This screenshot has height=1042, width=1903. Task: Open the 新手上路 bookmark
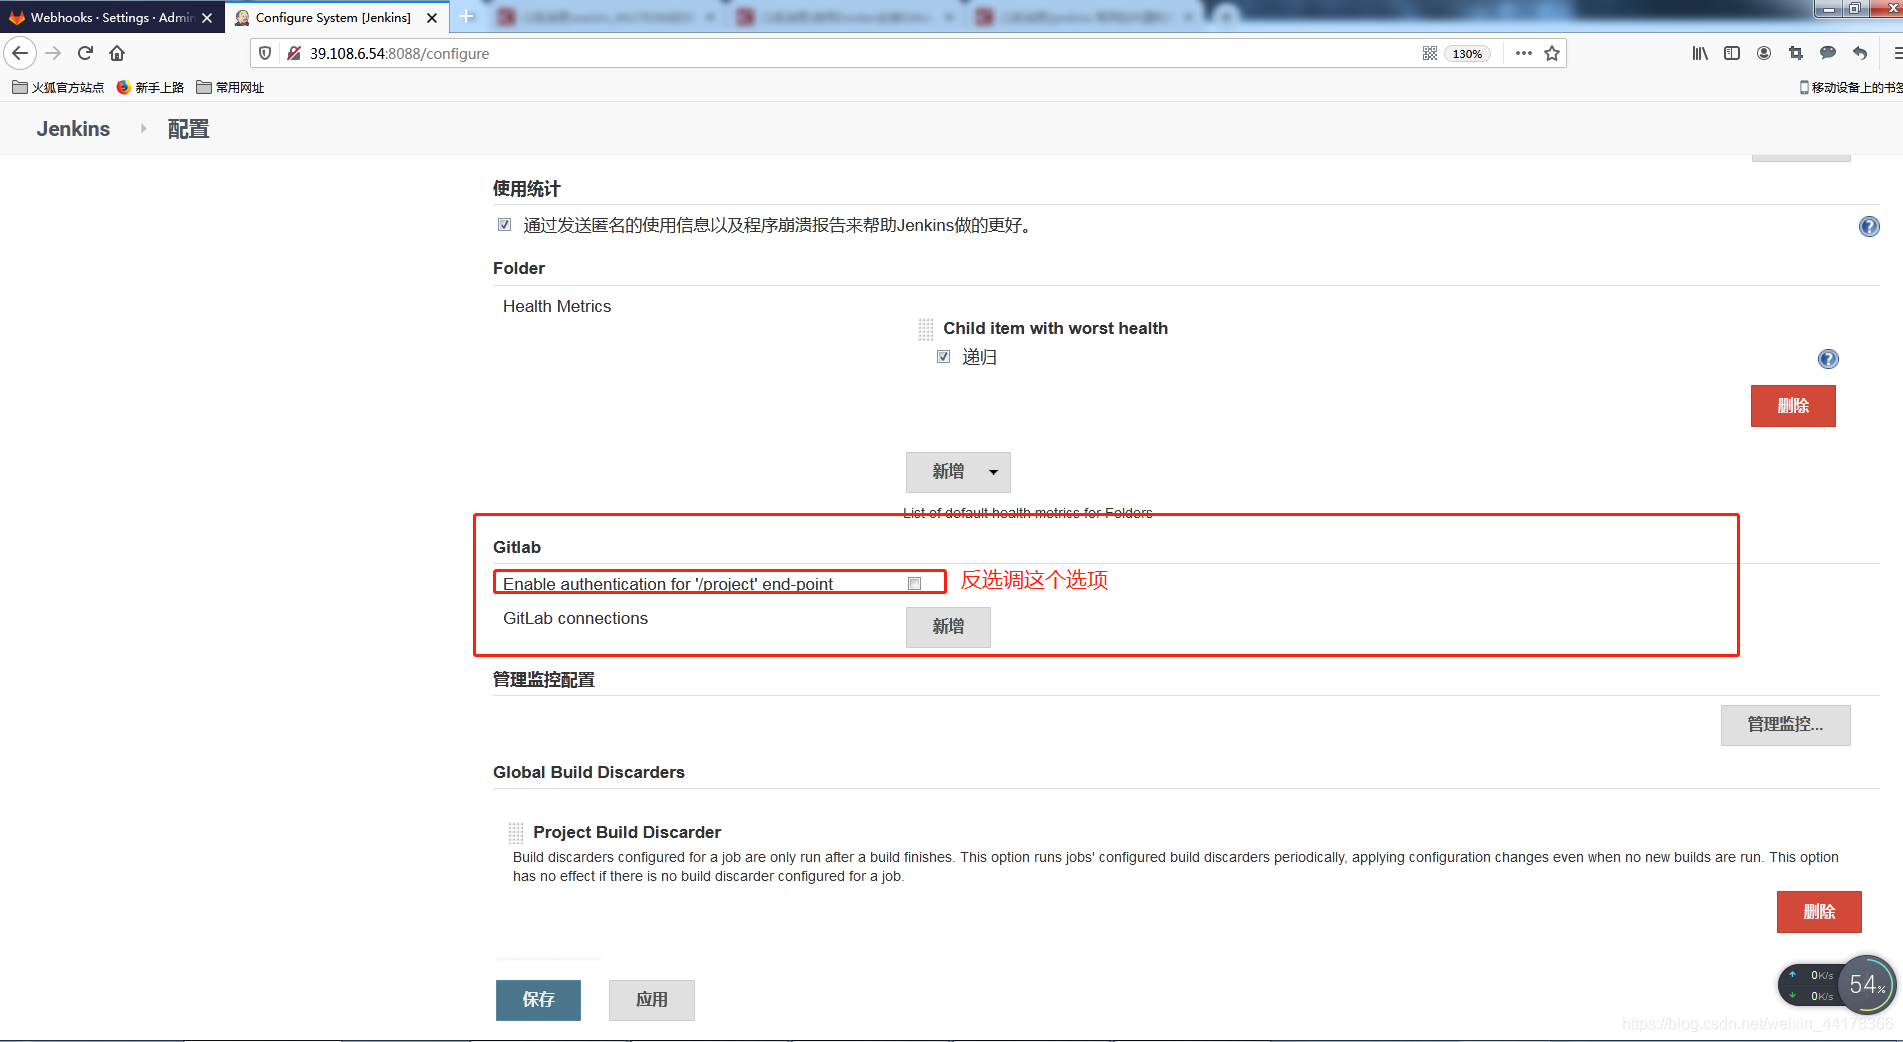[x=150, y=87]
